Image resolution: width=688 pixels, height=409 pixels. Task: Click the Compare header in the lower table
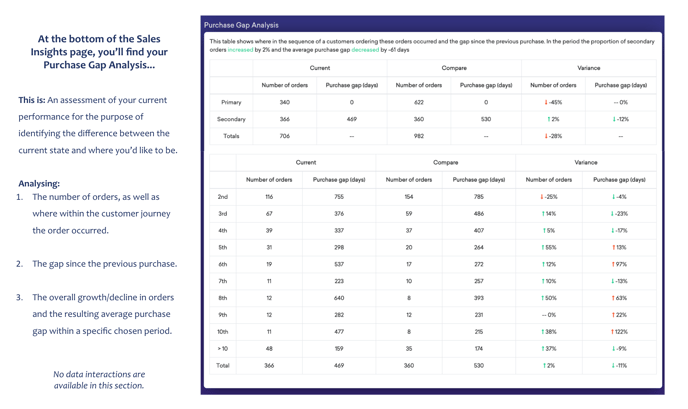point(445,162)
